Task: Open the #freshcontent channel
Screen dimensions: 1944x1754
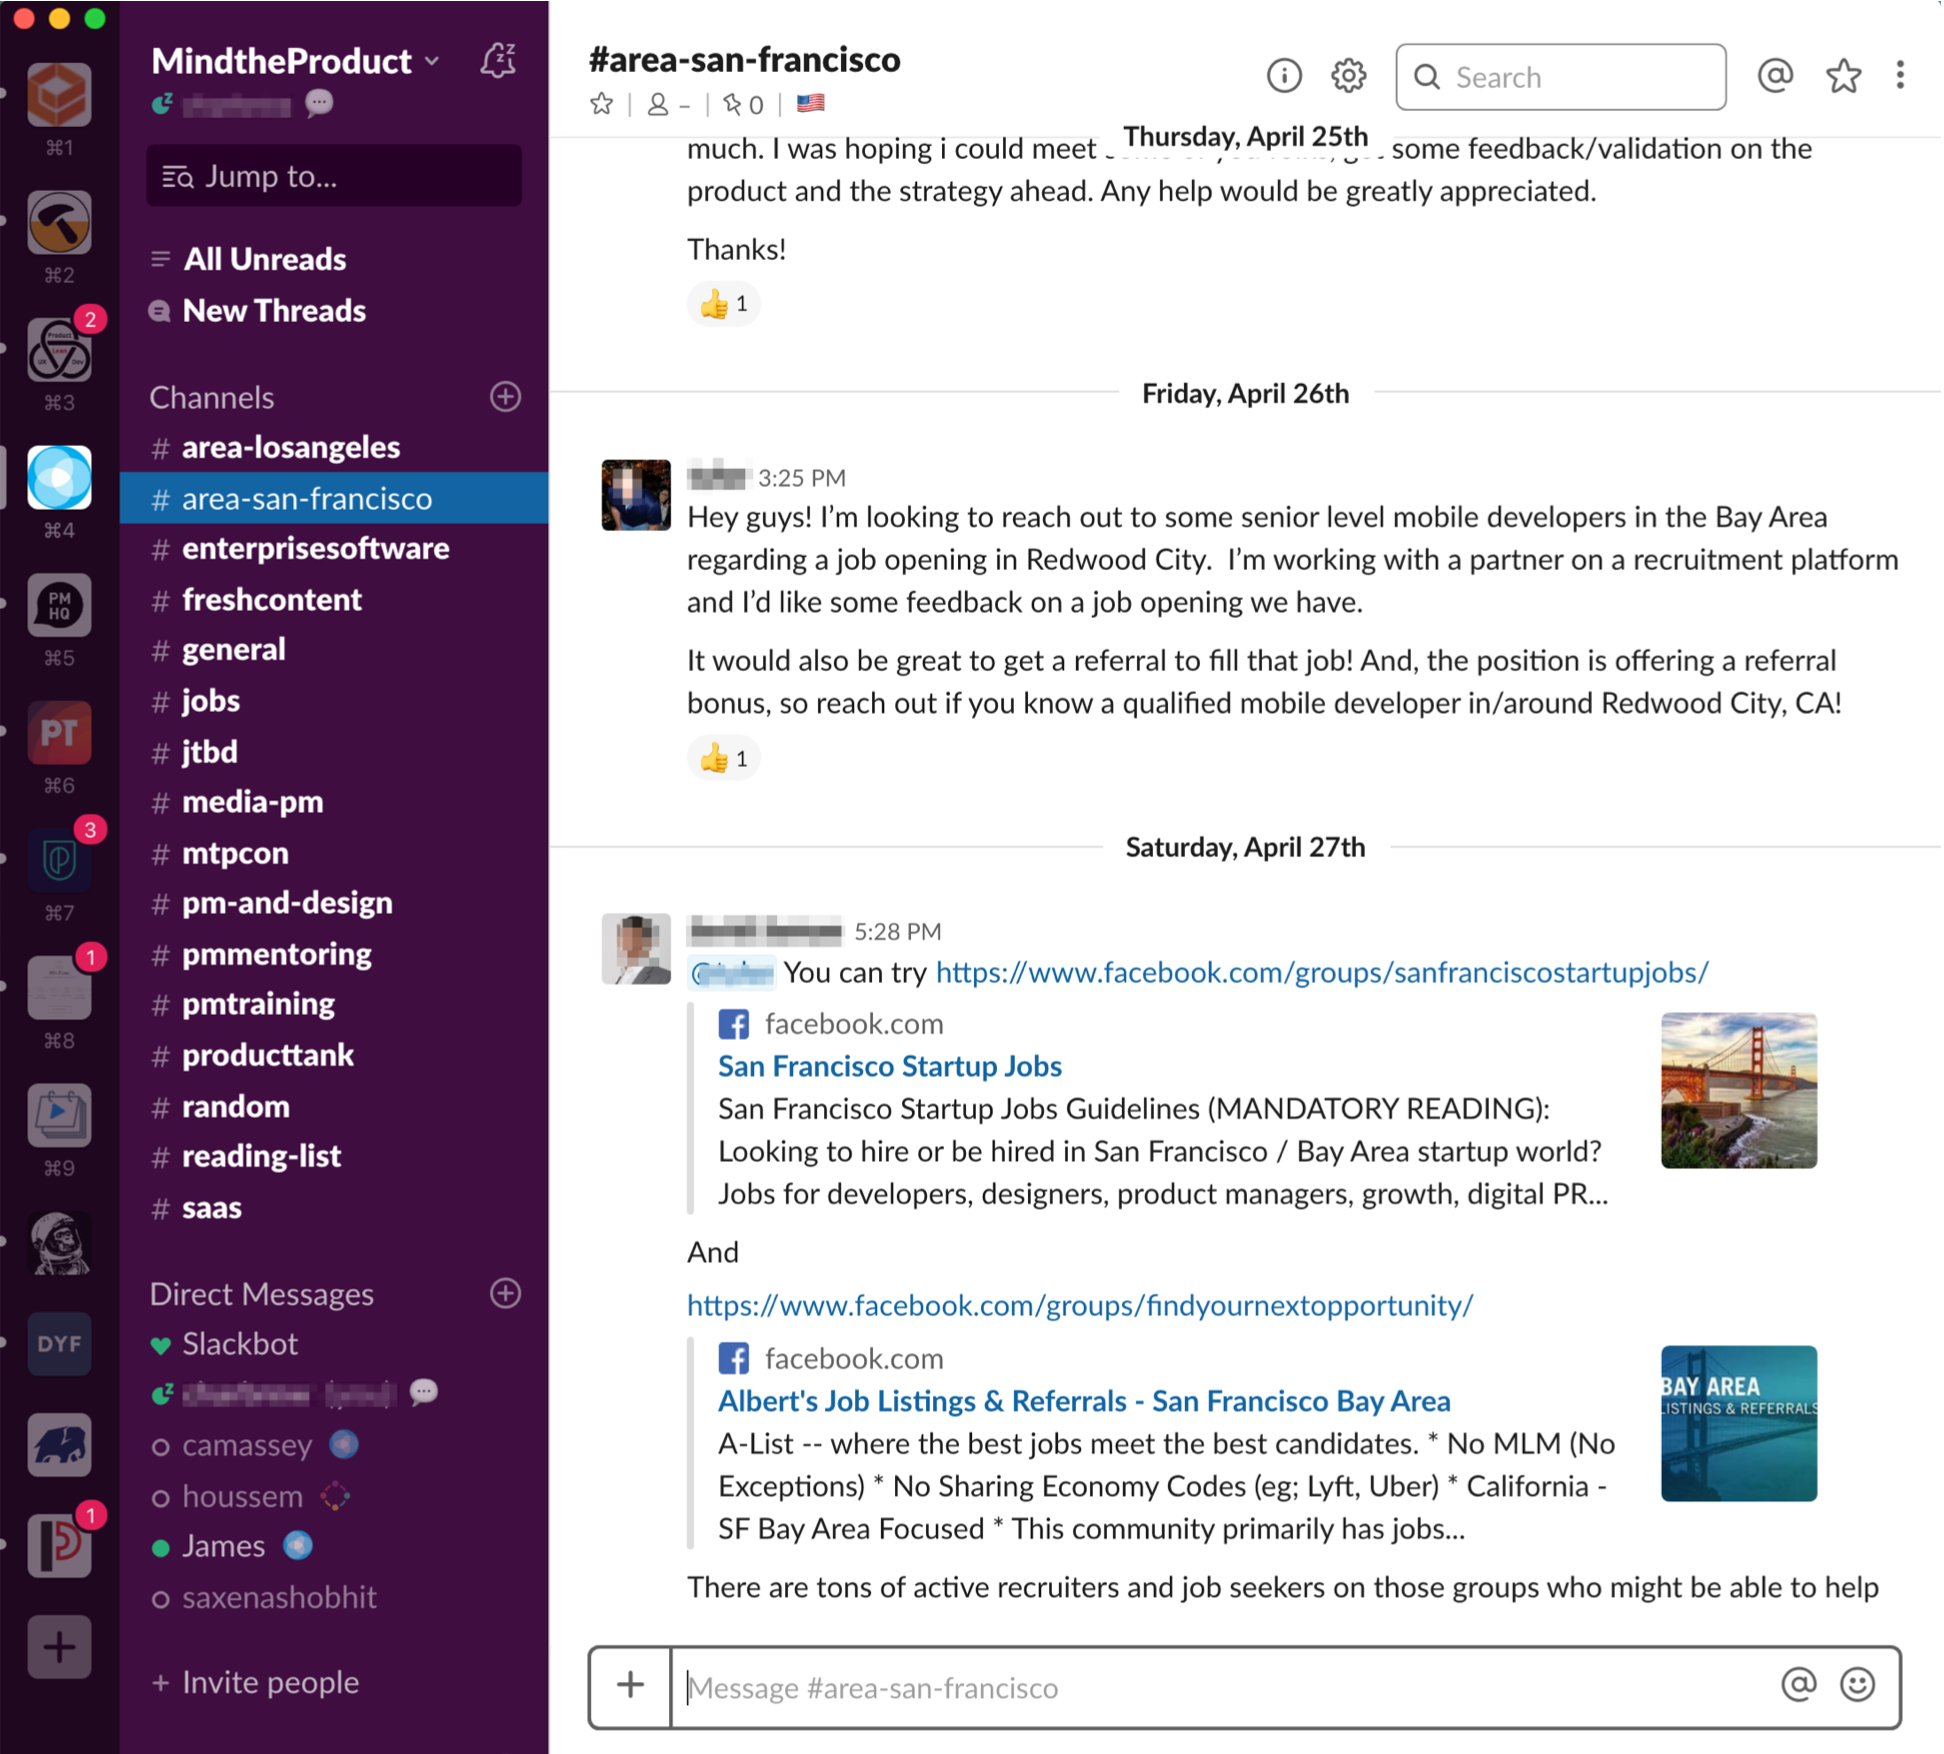Action: pos(334,599)
